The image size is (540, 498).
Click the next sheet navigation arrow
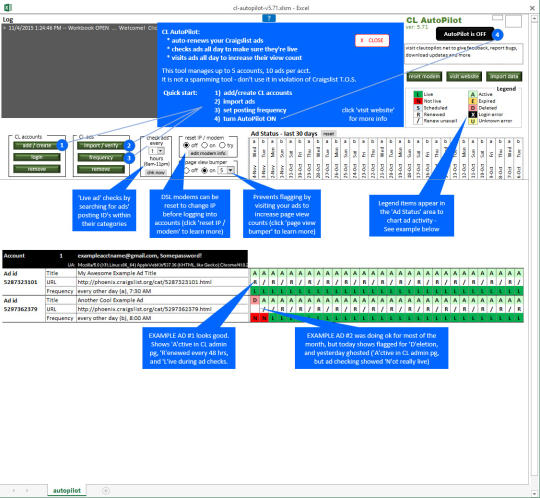coord(27,490)
